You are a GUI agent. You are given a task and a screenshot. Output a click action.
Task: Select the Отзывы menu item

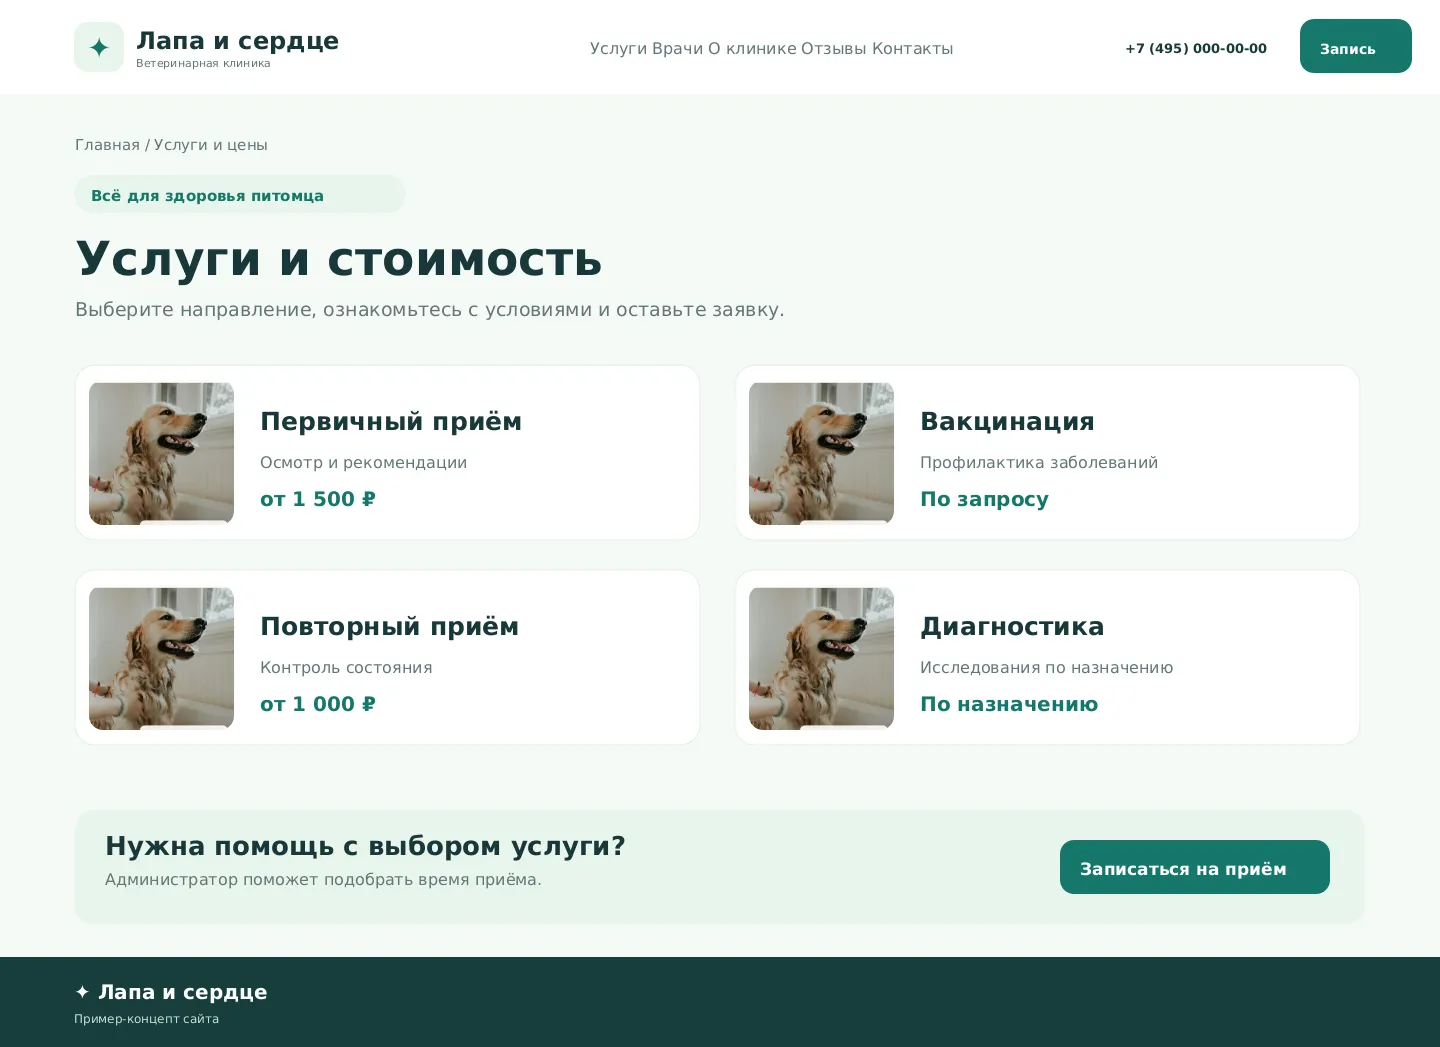point(834,48)
